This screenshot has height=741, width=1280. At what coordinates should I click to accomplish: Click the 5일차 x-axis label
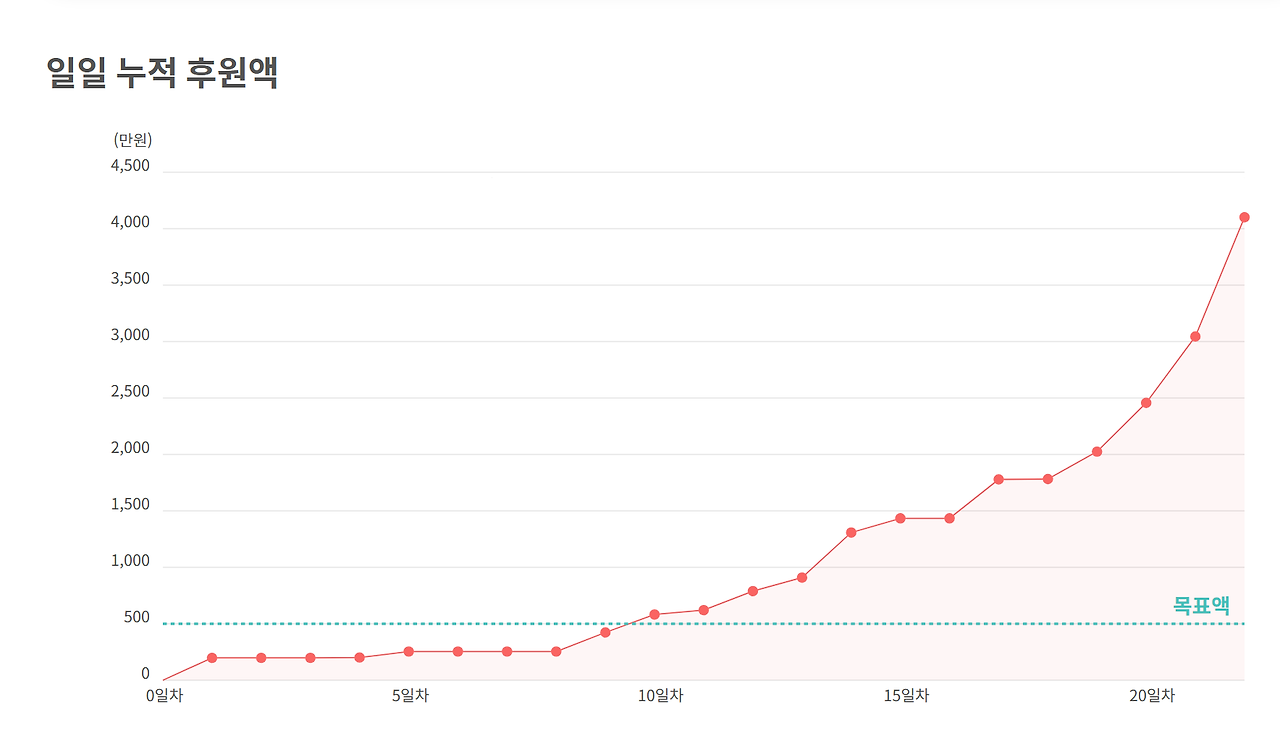point(410,695)
